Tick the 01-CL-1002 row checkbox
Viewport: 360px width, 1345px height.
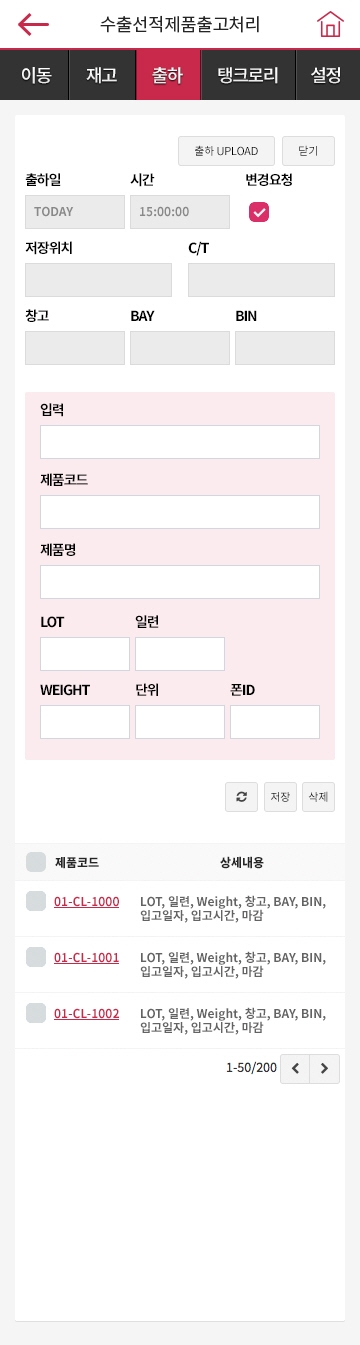(36, 1014)
